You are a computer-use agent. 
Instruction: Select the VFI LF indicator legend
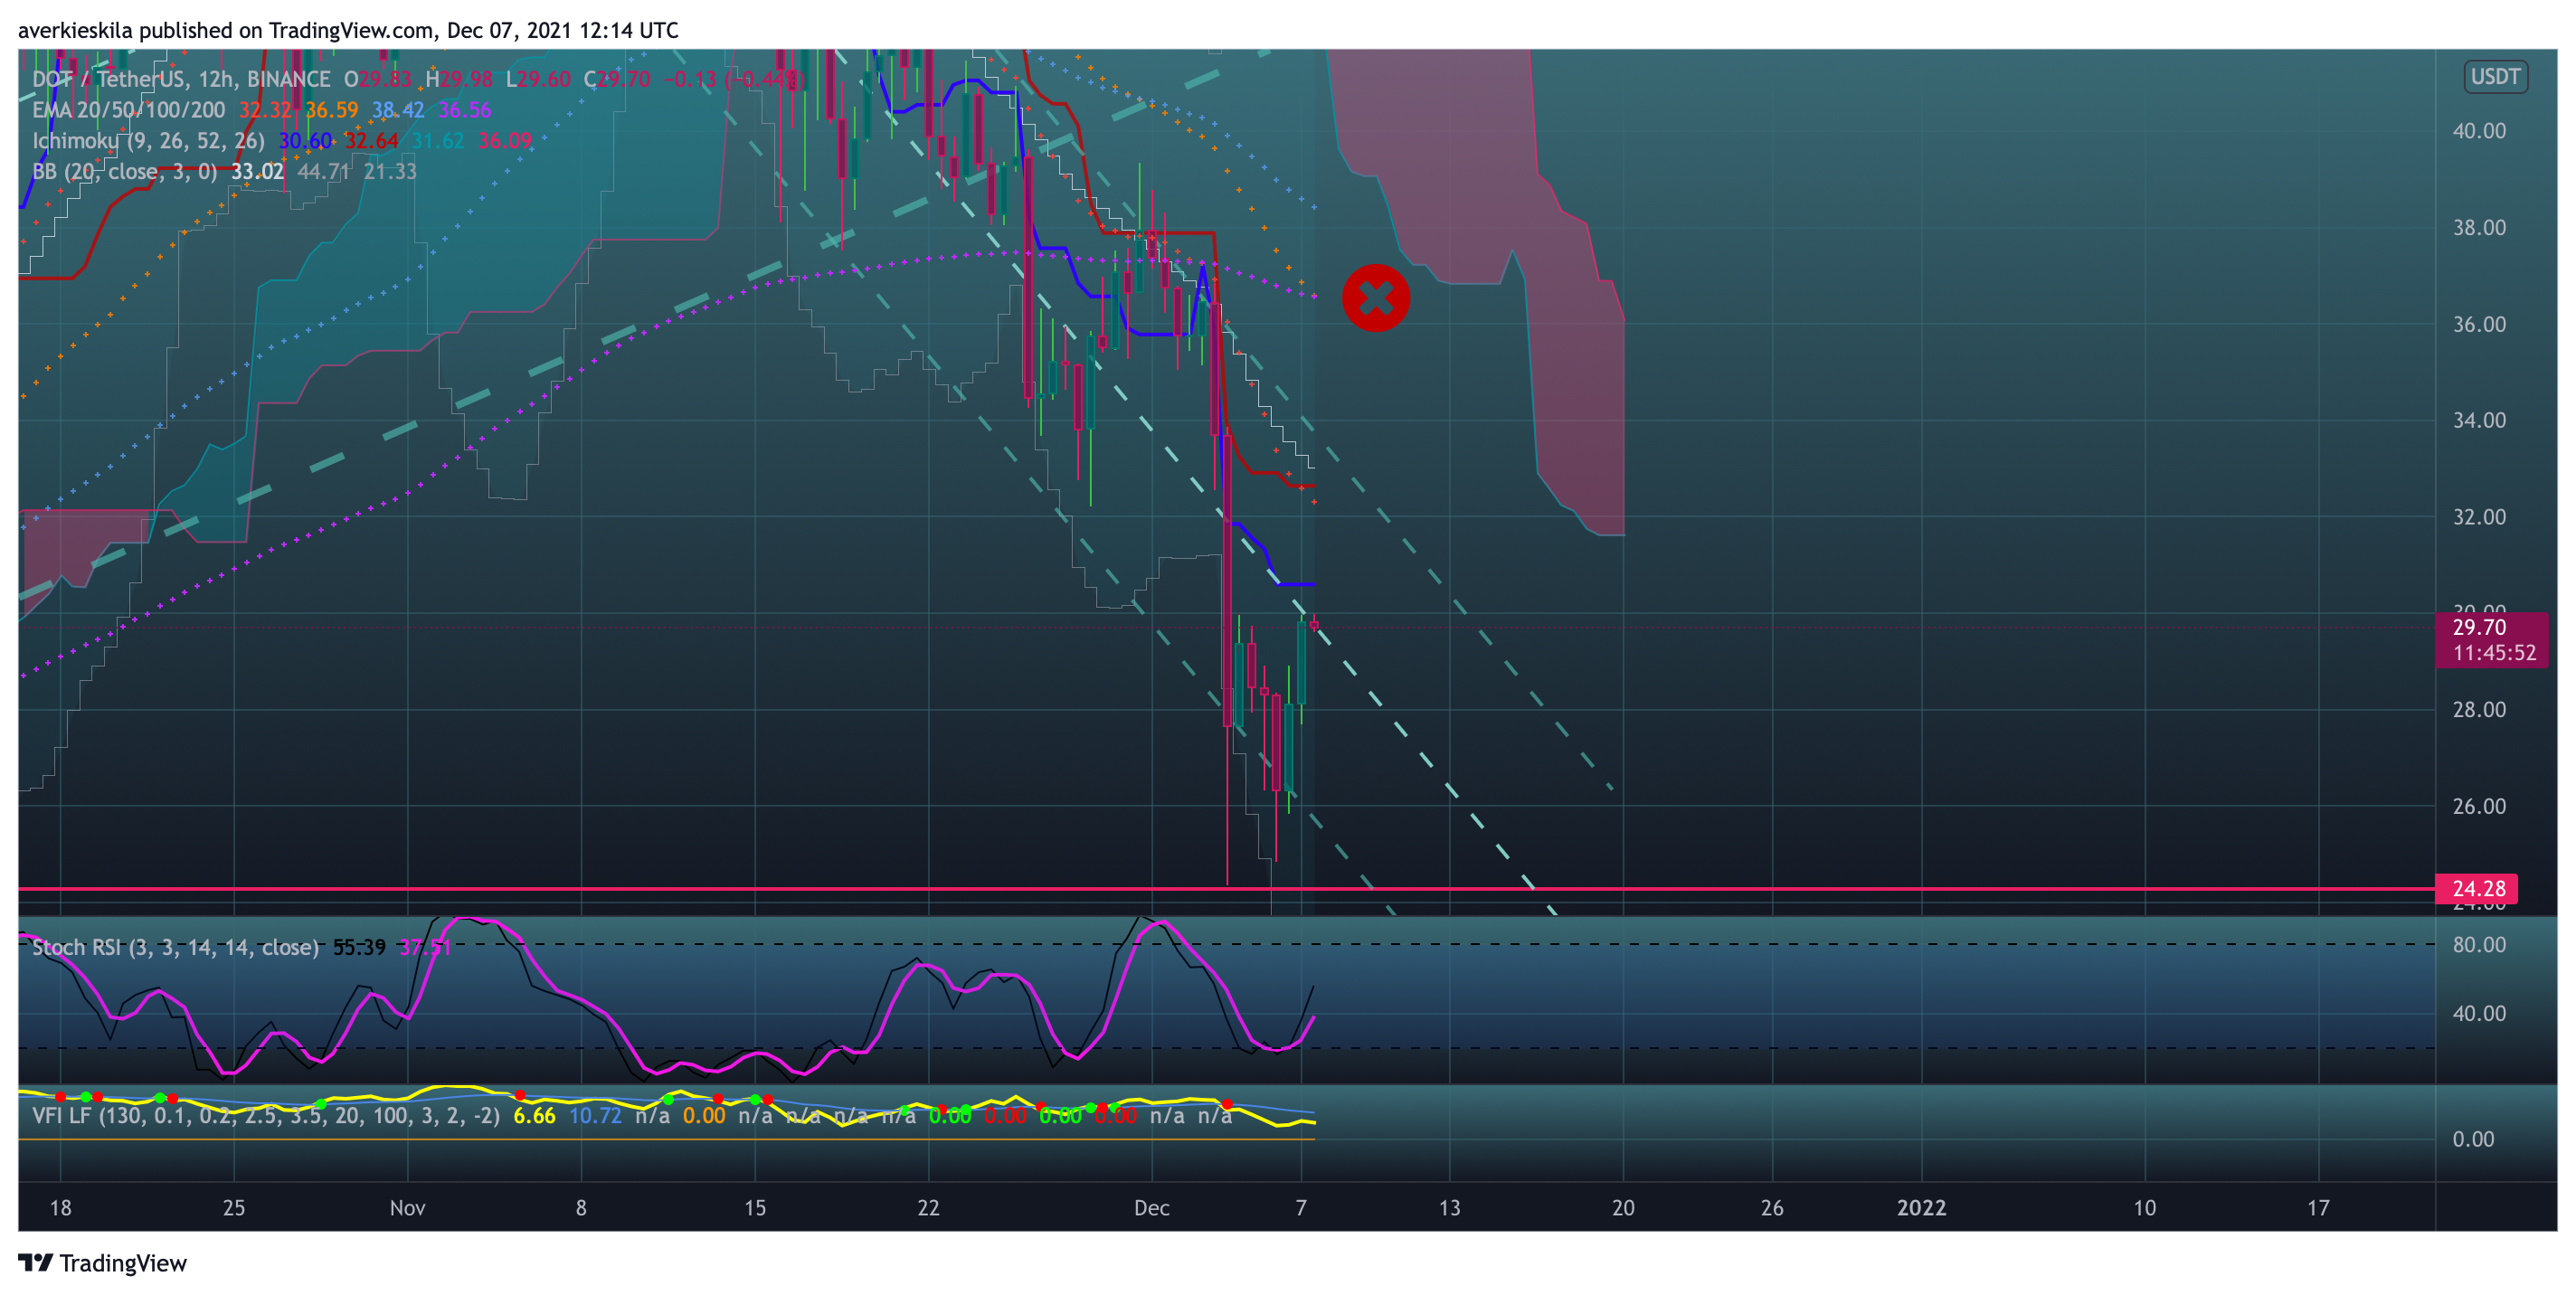[265, 1115]
